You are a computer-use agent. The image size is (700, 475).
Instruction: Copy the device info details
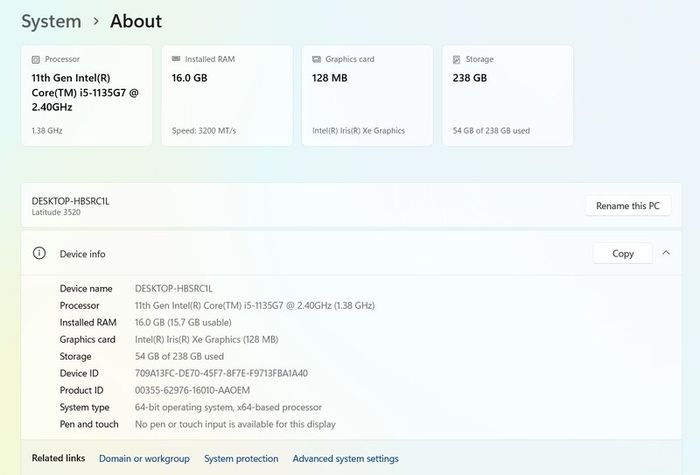point(623,254)
